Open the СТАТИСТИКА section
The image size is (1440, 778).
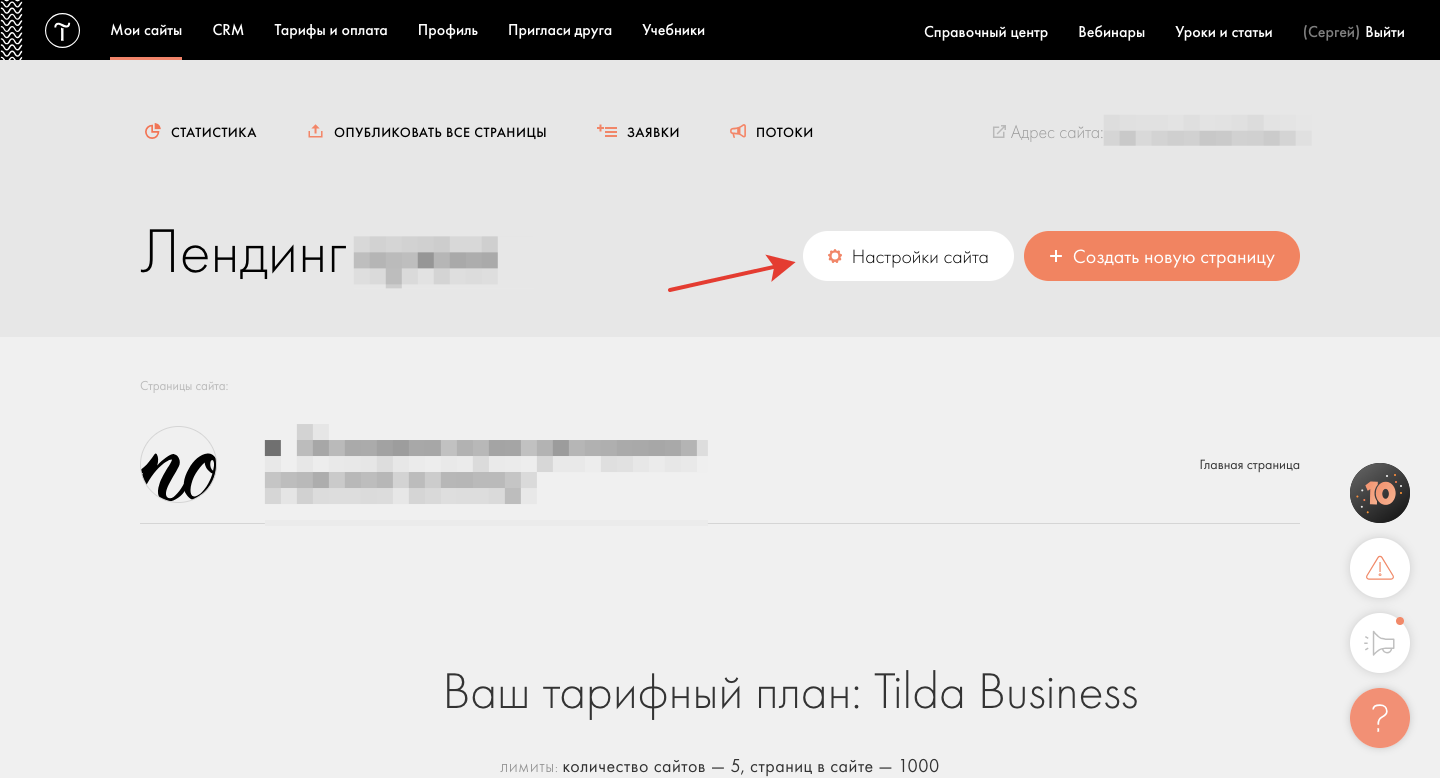(x=214, y=132)
